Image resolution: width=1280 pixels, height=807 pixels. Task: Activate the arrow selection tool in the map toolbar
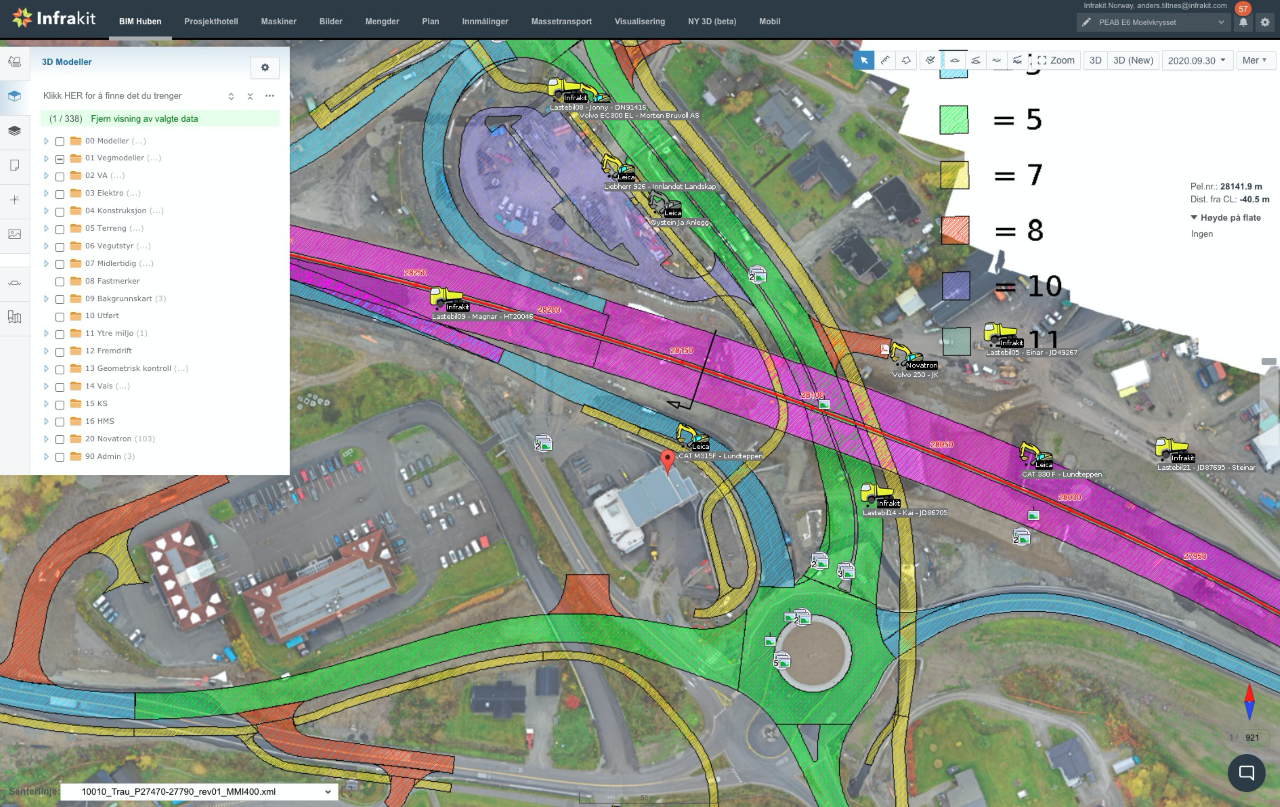pyautogui.click(x=864, y=60)
